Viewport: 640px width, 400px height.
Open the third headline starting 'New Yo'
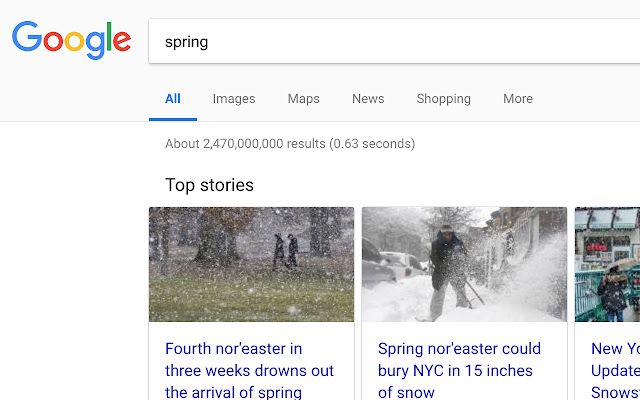point(614,370)
